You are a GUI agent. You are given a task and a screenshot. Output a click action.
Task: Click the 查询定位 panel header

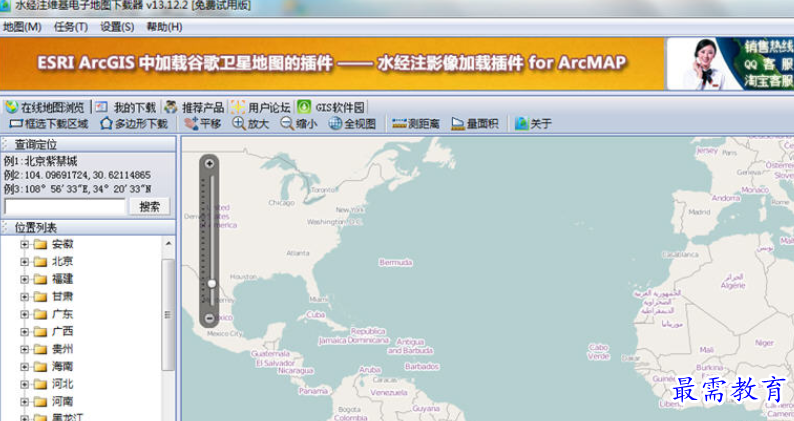point(88,144)
